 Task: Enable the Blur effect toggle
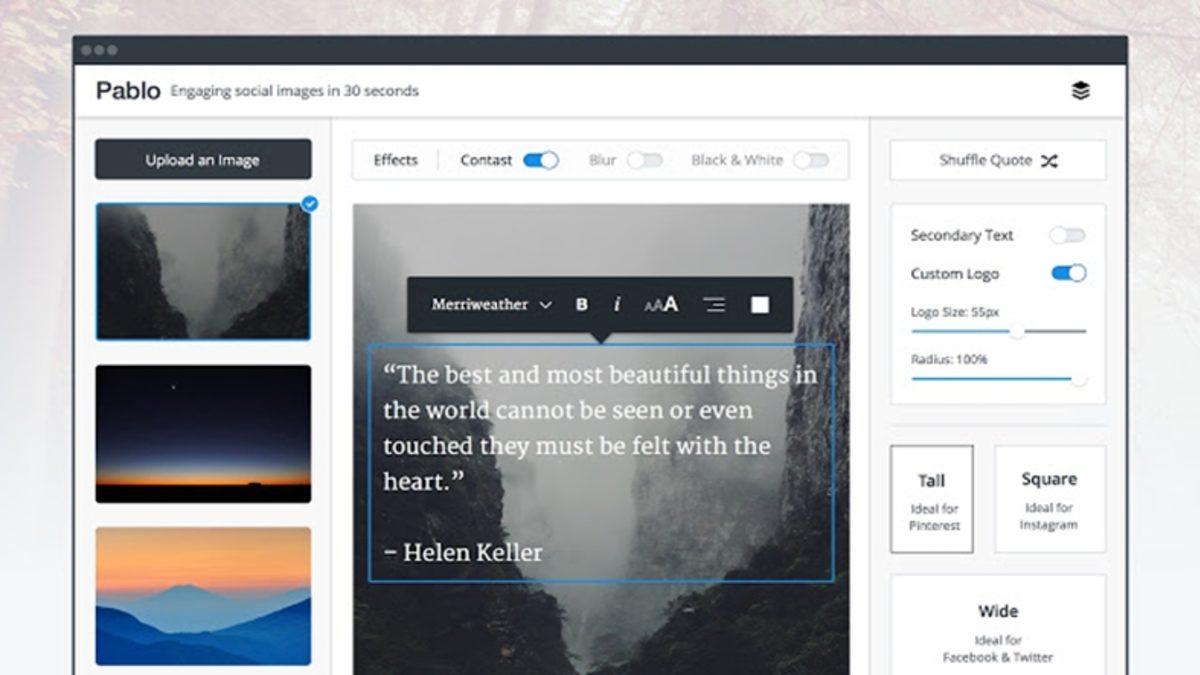coord(644,160)
